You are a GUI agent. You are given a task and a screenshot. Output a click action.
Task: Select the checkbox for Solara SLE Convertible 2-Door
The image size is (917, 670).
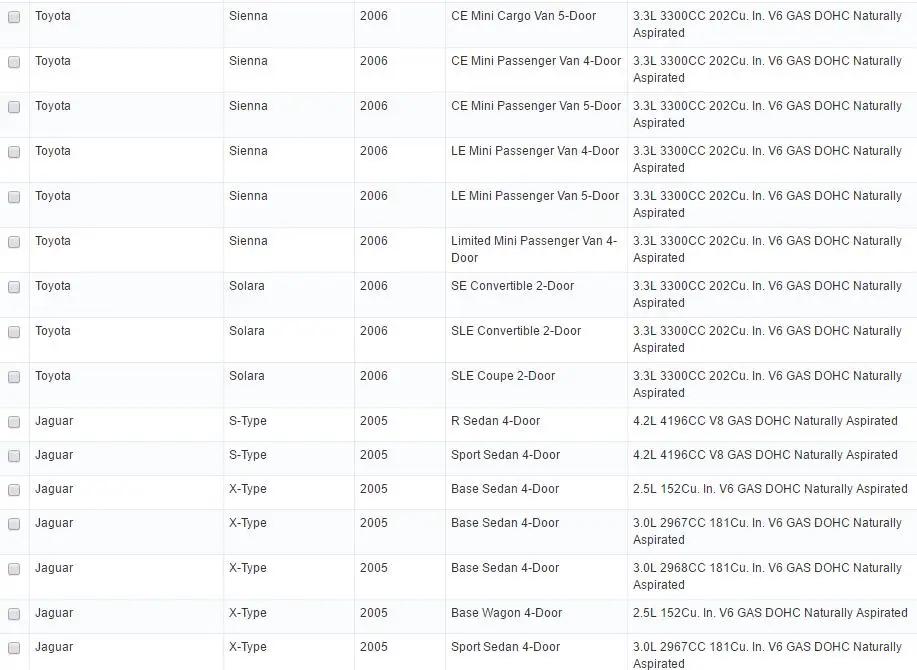14,332
